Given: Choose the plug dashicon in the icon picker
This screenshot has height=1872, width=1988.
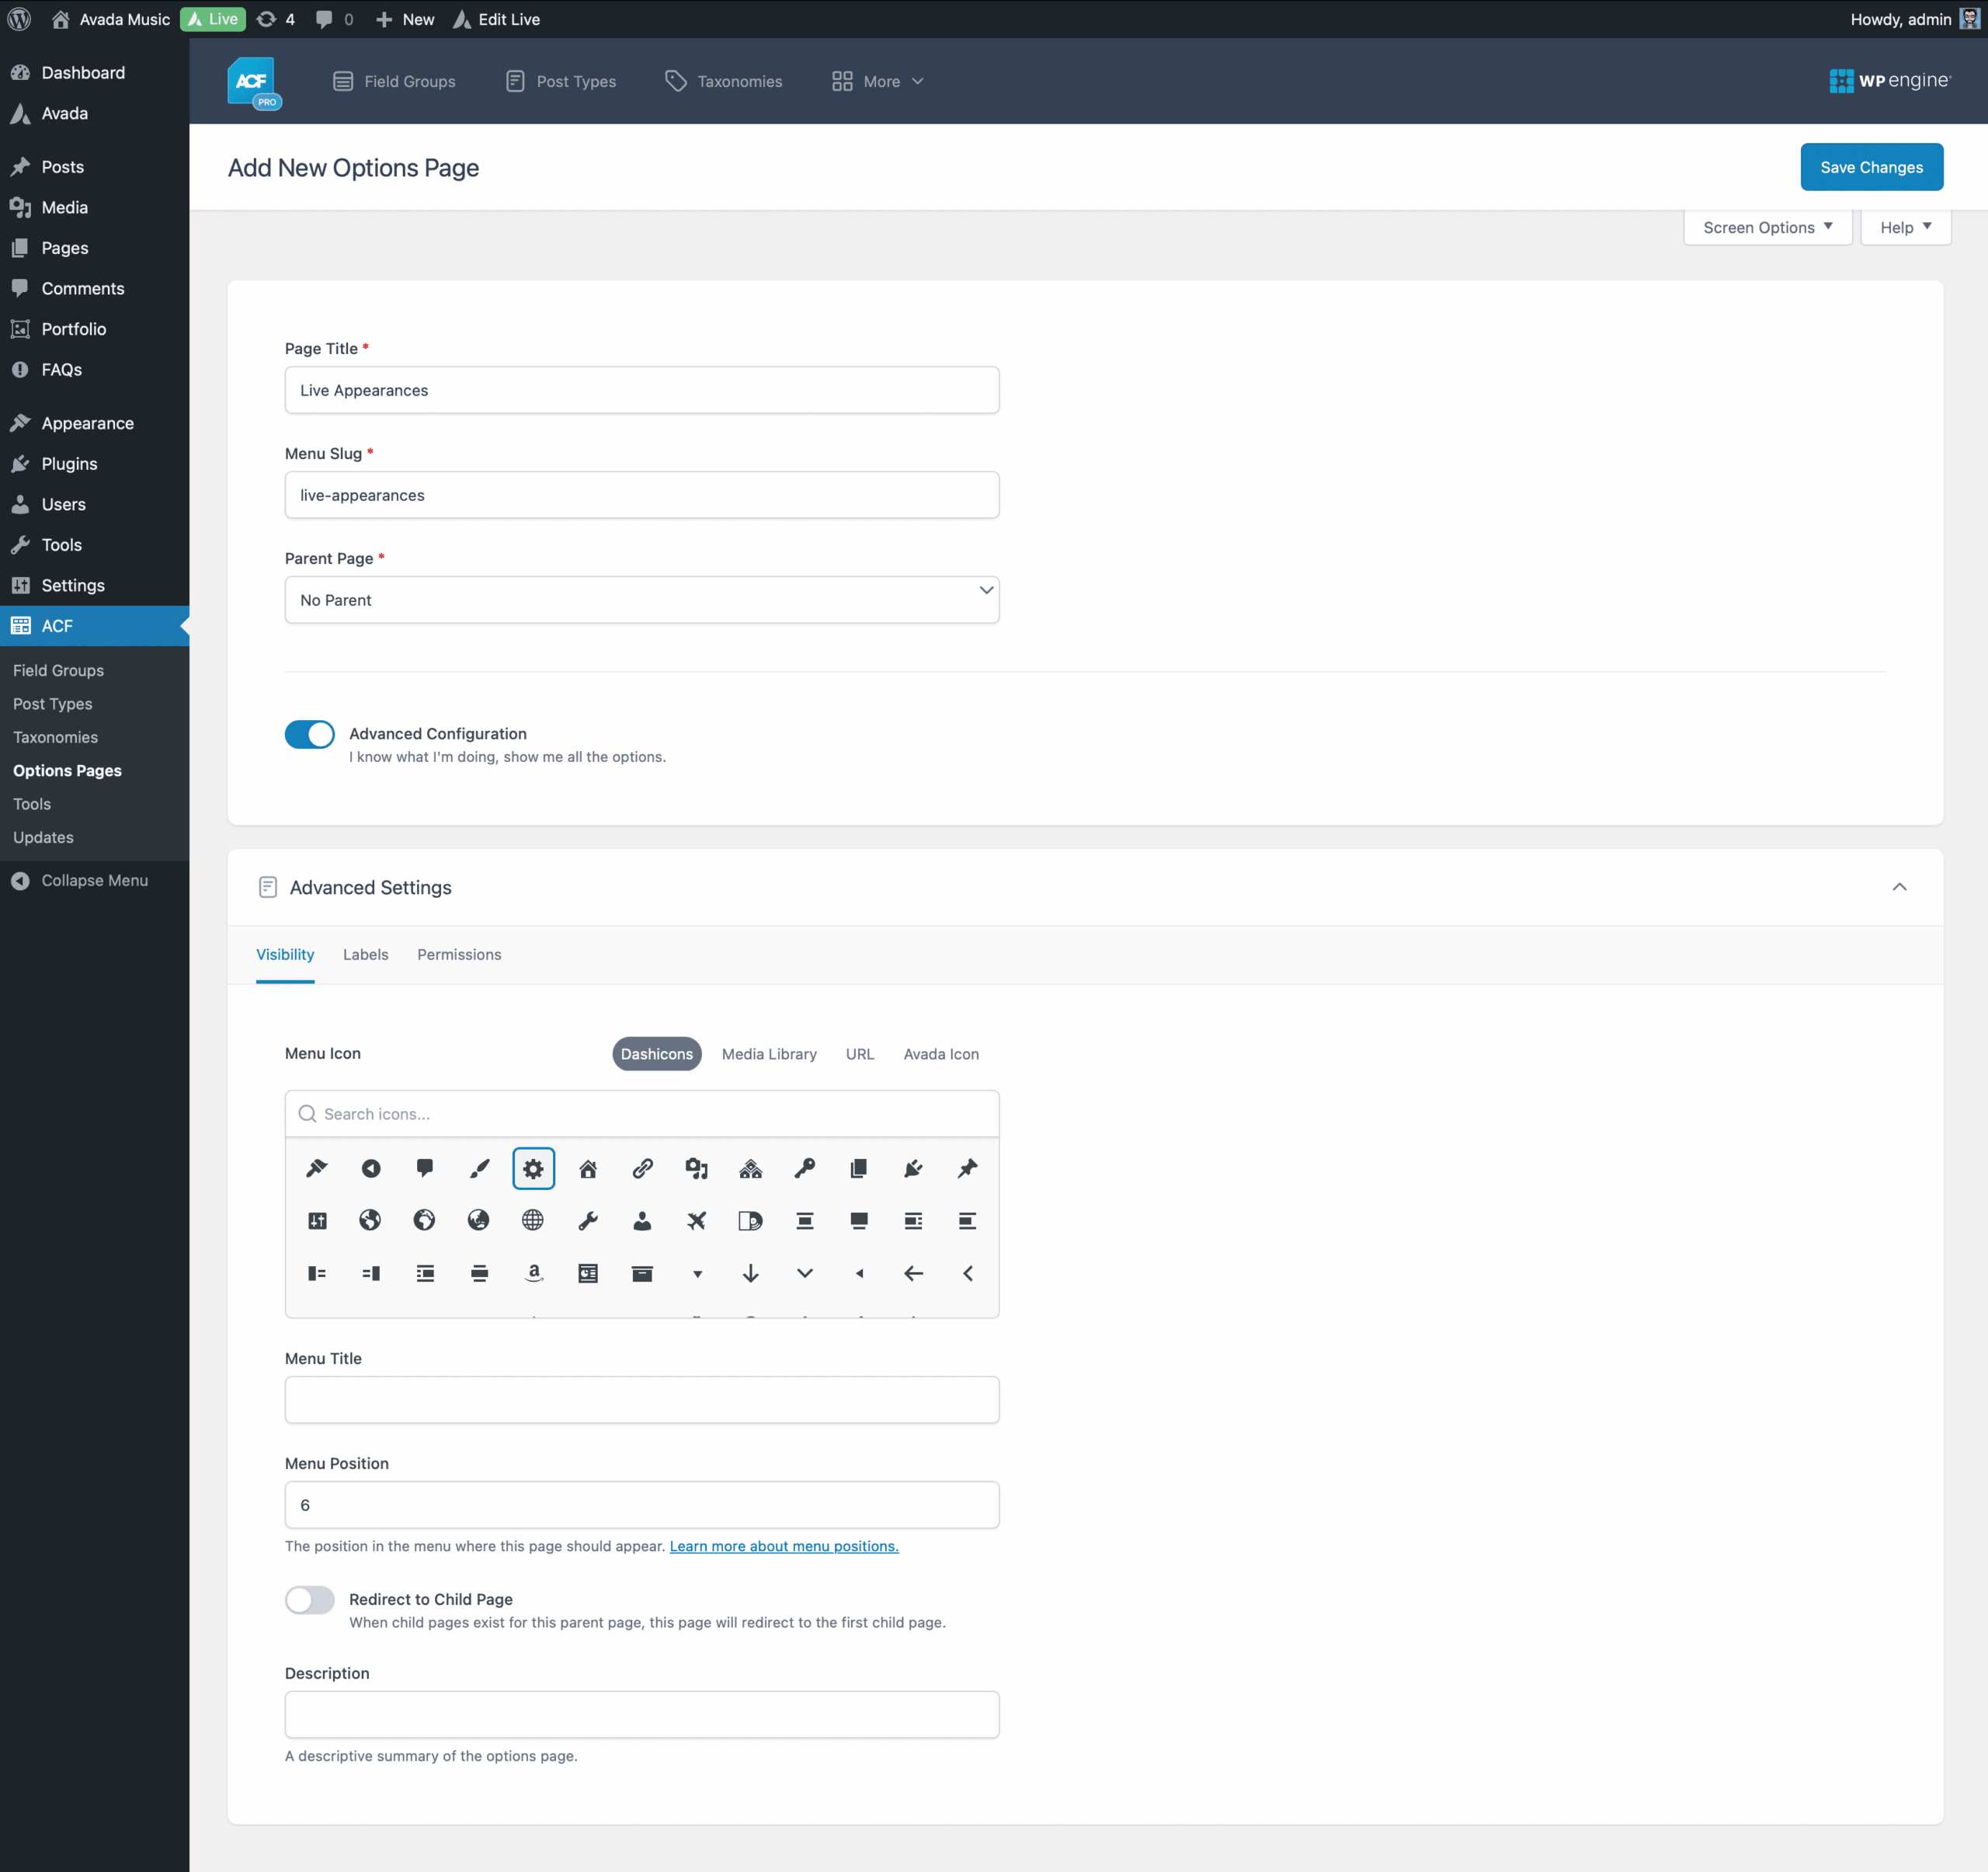Looking at the screenshot, I should click(x=913, y=1168).
